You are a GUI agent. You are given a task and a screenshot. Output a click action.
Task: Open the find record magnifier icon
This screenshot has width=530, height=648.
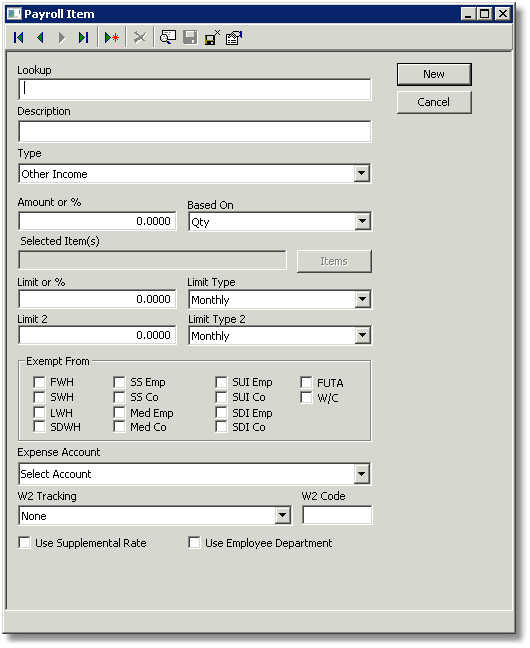pos(167,38)
